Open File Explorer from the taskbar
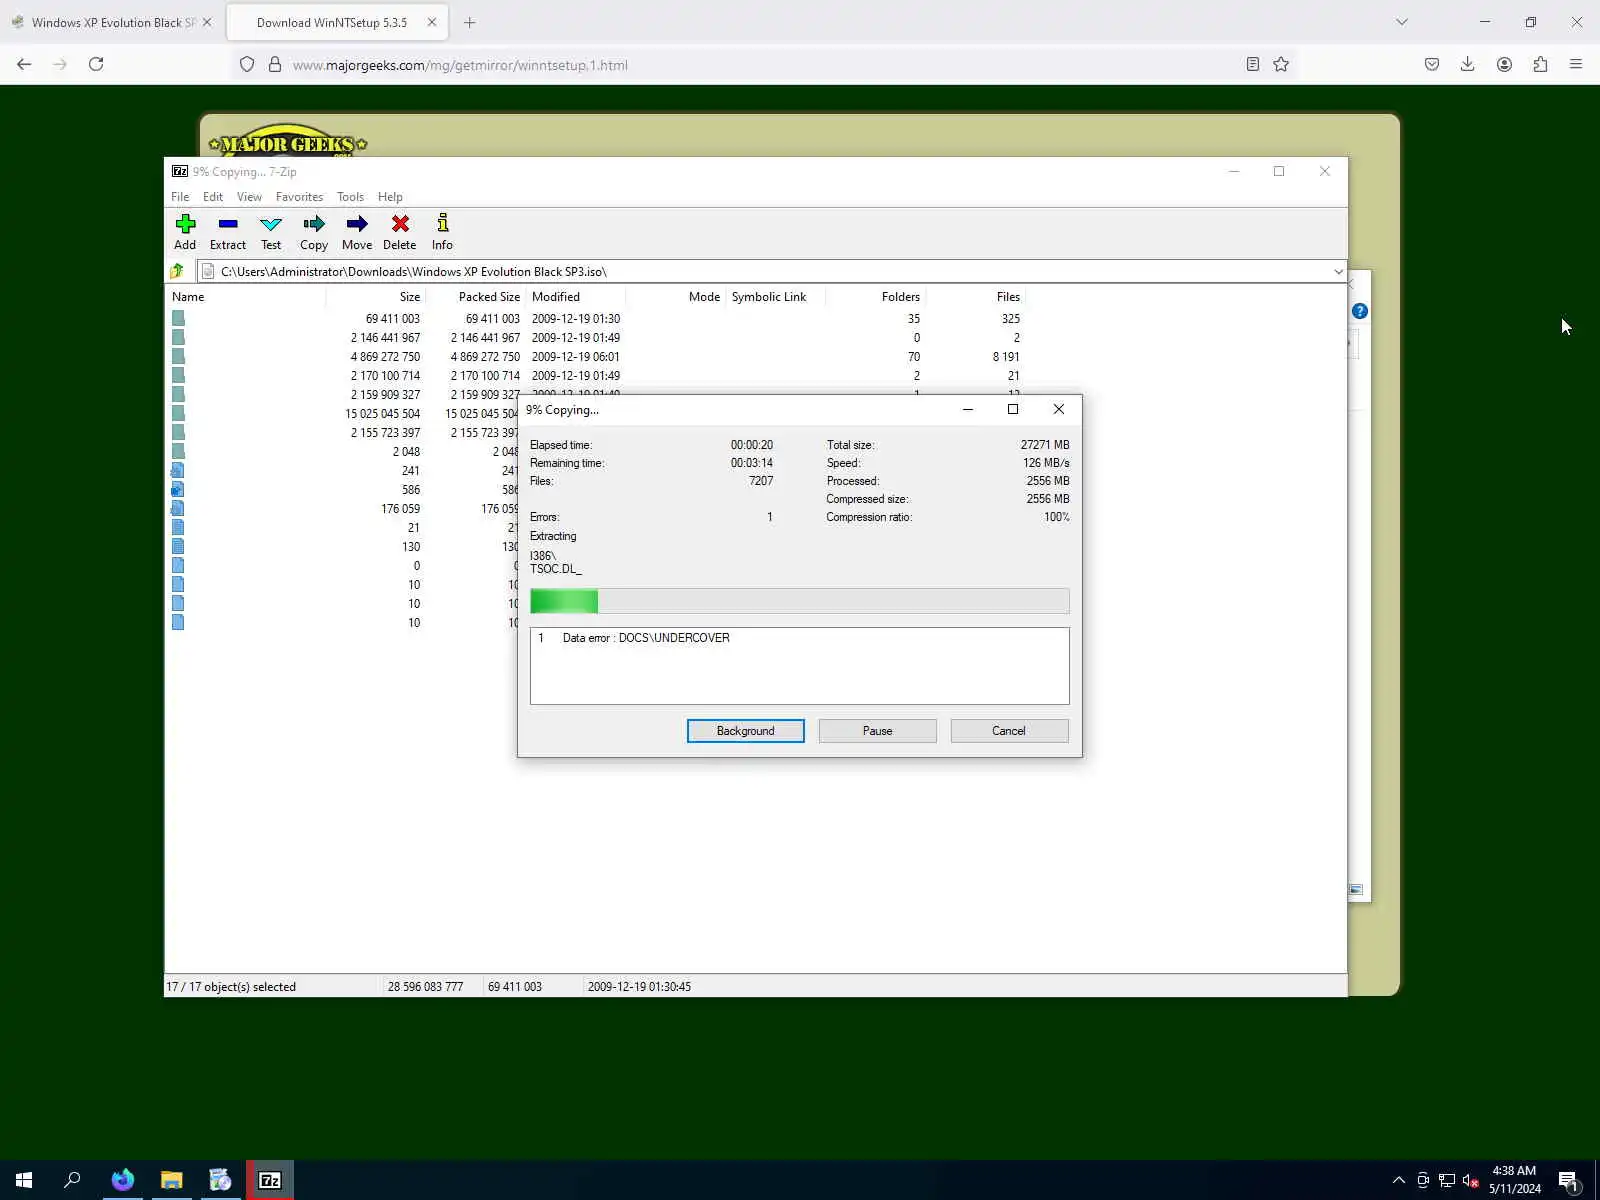Image resolution: width=1600 pixels, height=1200 pixels. pyautogui.click(x=172, y=1180)
